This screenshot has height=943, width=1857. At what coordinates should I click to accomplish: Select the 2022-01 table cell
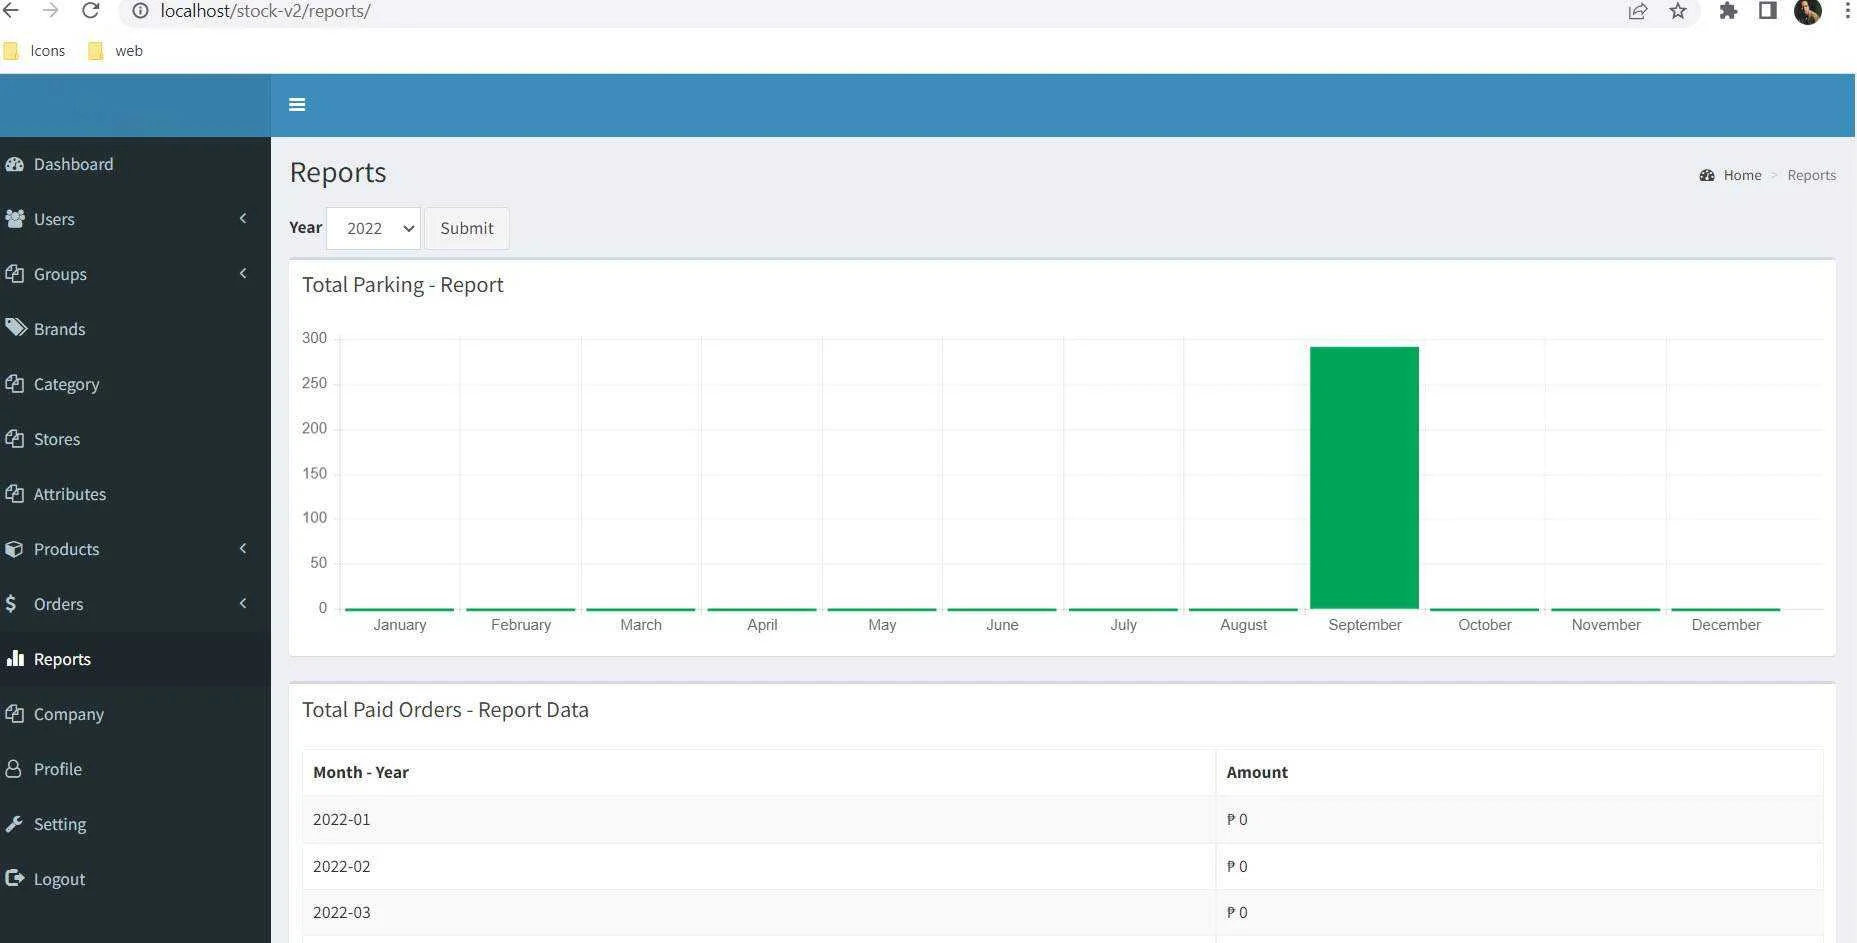pos(759,819)
